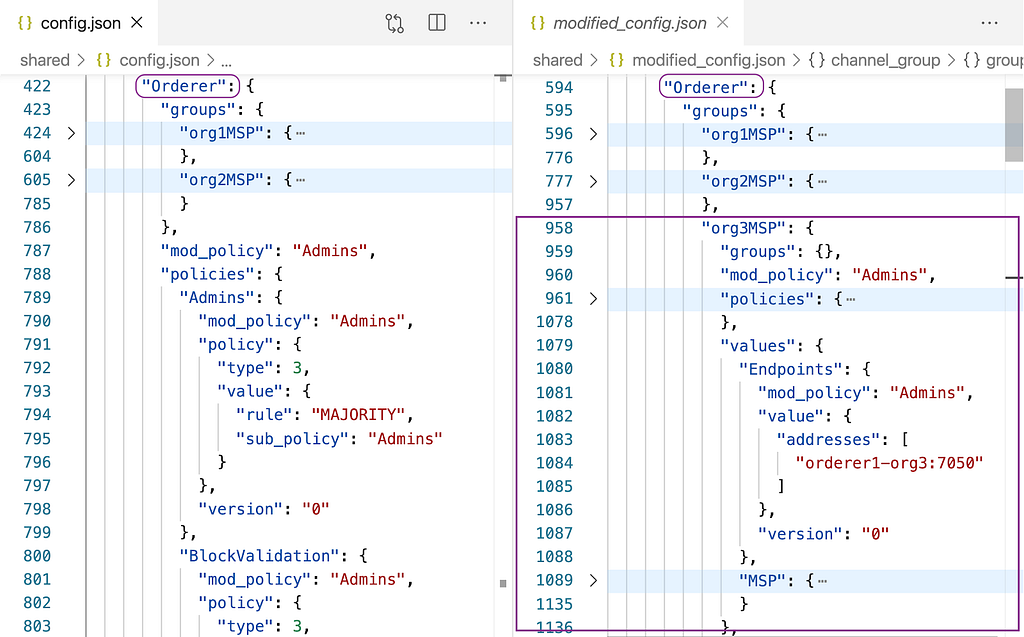Open the modified_config.json editor tab
1024x637 pixels.
pyautogui.click(x=629, y=23)
